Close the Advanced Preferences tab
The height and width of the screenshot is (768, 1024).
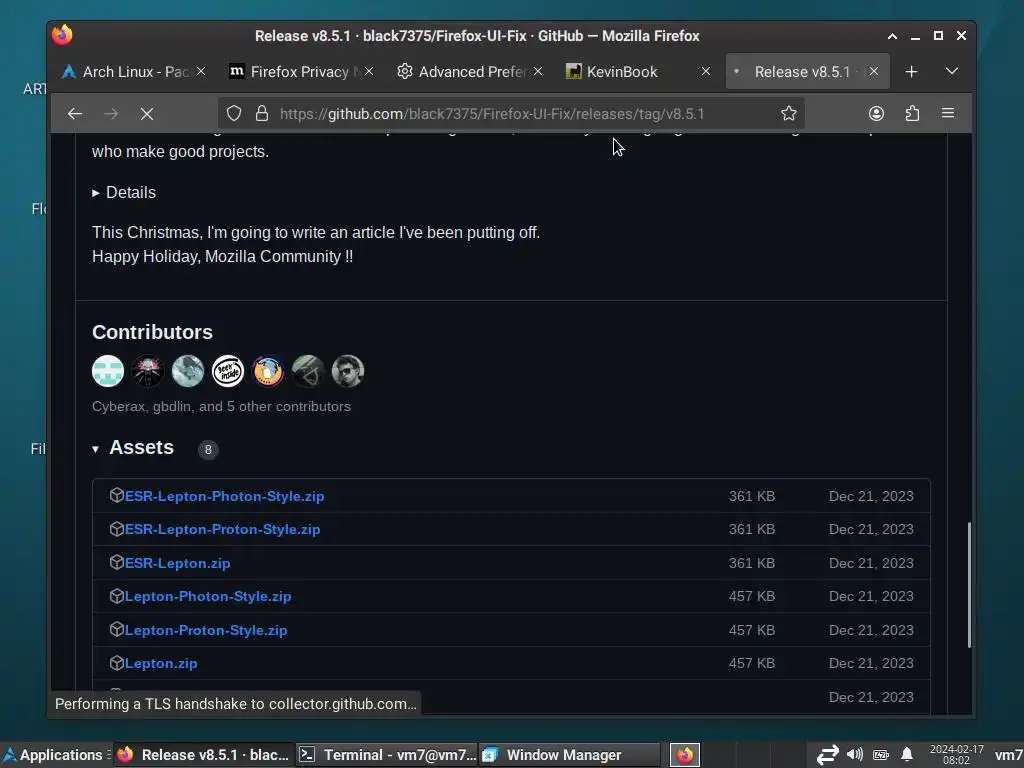tap(537, 71)
